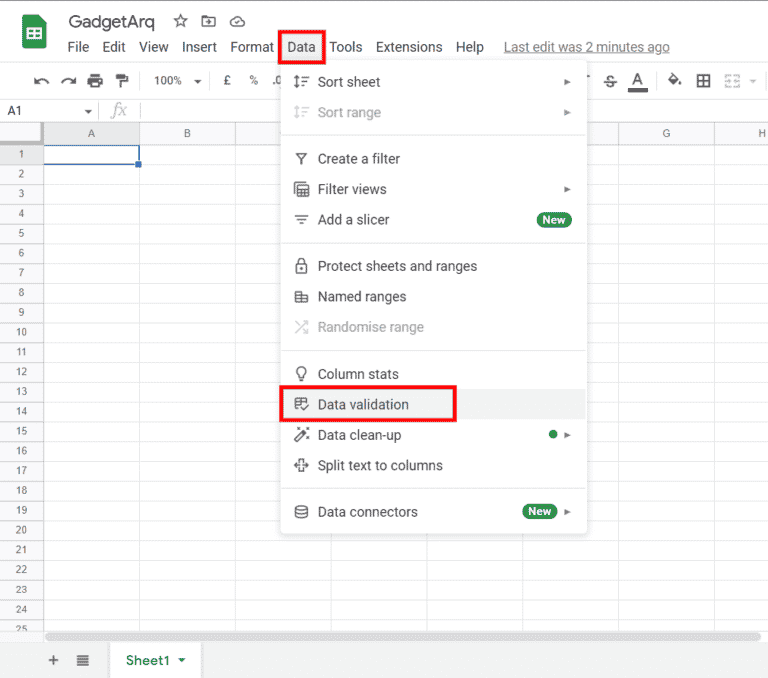This screenshot has width=768, height=678.
Task: Expand Sort sheet submenu
Action: [434, 82]
